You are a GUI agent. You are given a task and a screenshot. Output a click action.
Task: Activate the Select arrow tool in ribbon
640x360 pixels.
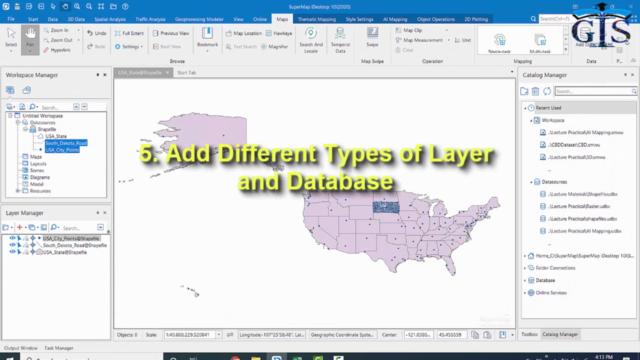coord(11,39)
